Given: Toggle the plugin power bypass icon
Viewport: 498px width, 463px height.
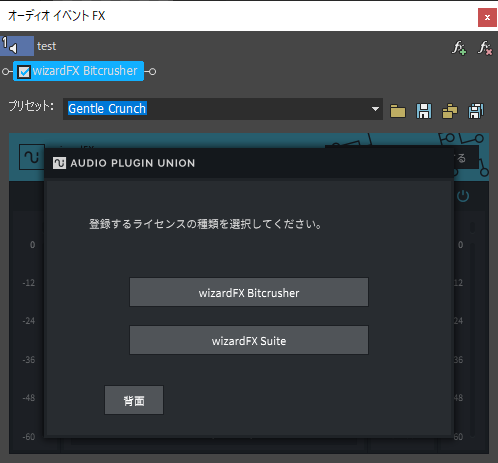Looking at the screenshot, I should pos(463,196).
